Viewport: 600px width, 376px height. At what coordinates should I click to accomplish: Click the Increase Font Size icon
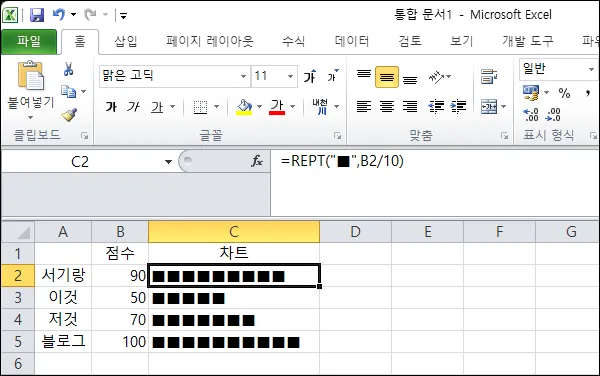pos(310,77)
